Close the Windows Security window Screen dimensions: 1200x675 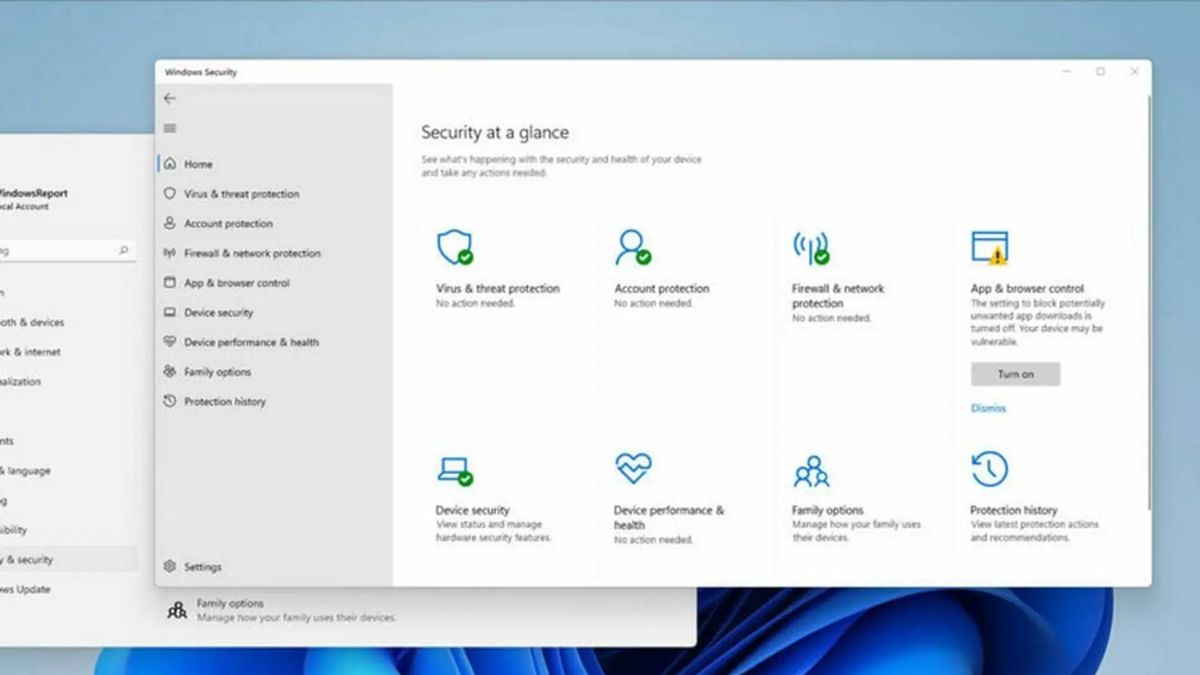(x=1134, y=72)
